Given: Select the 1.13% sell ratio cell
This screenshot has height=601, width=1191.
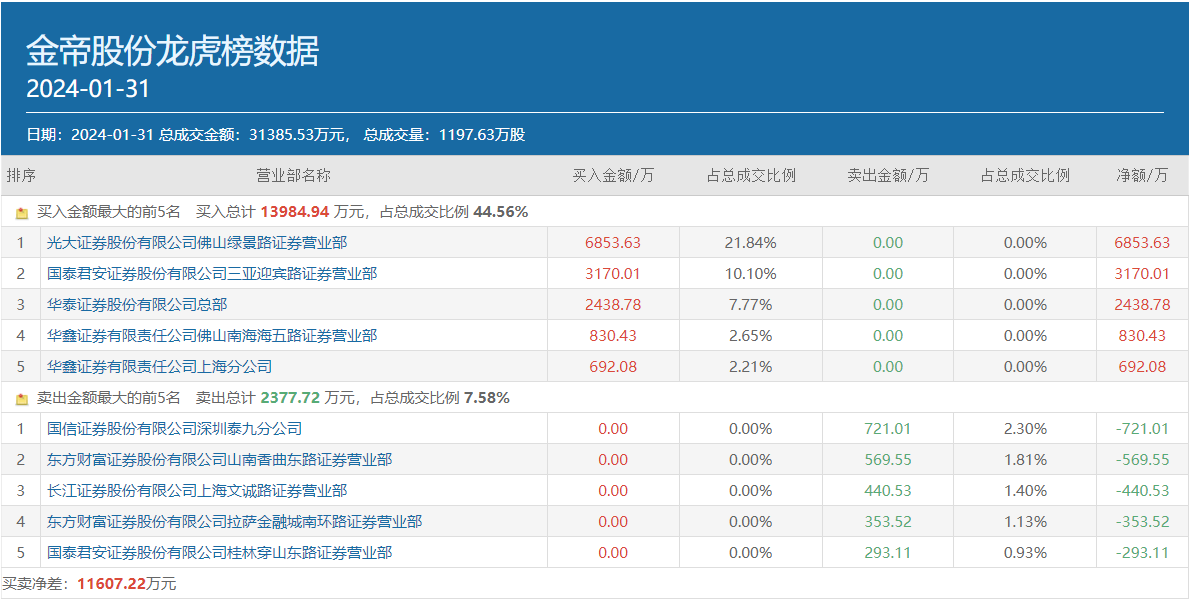Looking at the screenshot, I should point(1025,522).
